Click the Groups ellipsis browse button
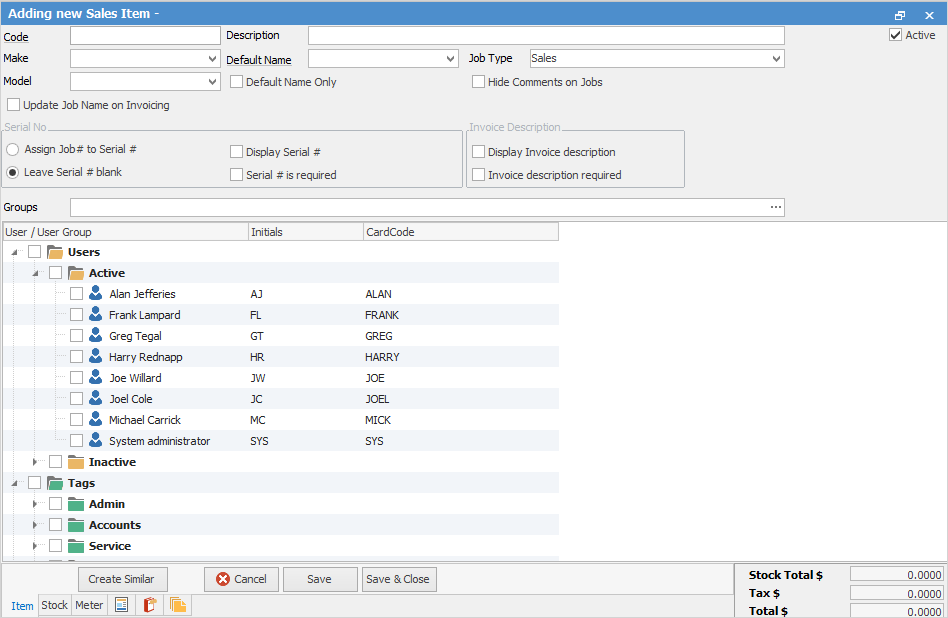The height and width of the screenshot is (618, 948). (776, 207)
